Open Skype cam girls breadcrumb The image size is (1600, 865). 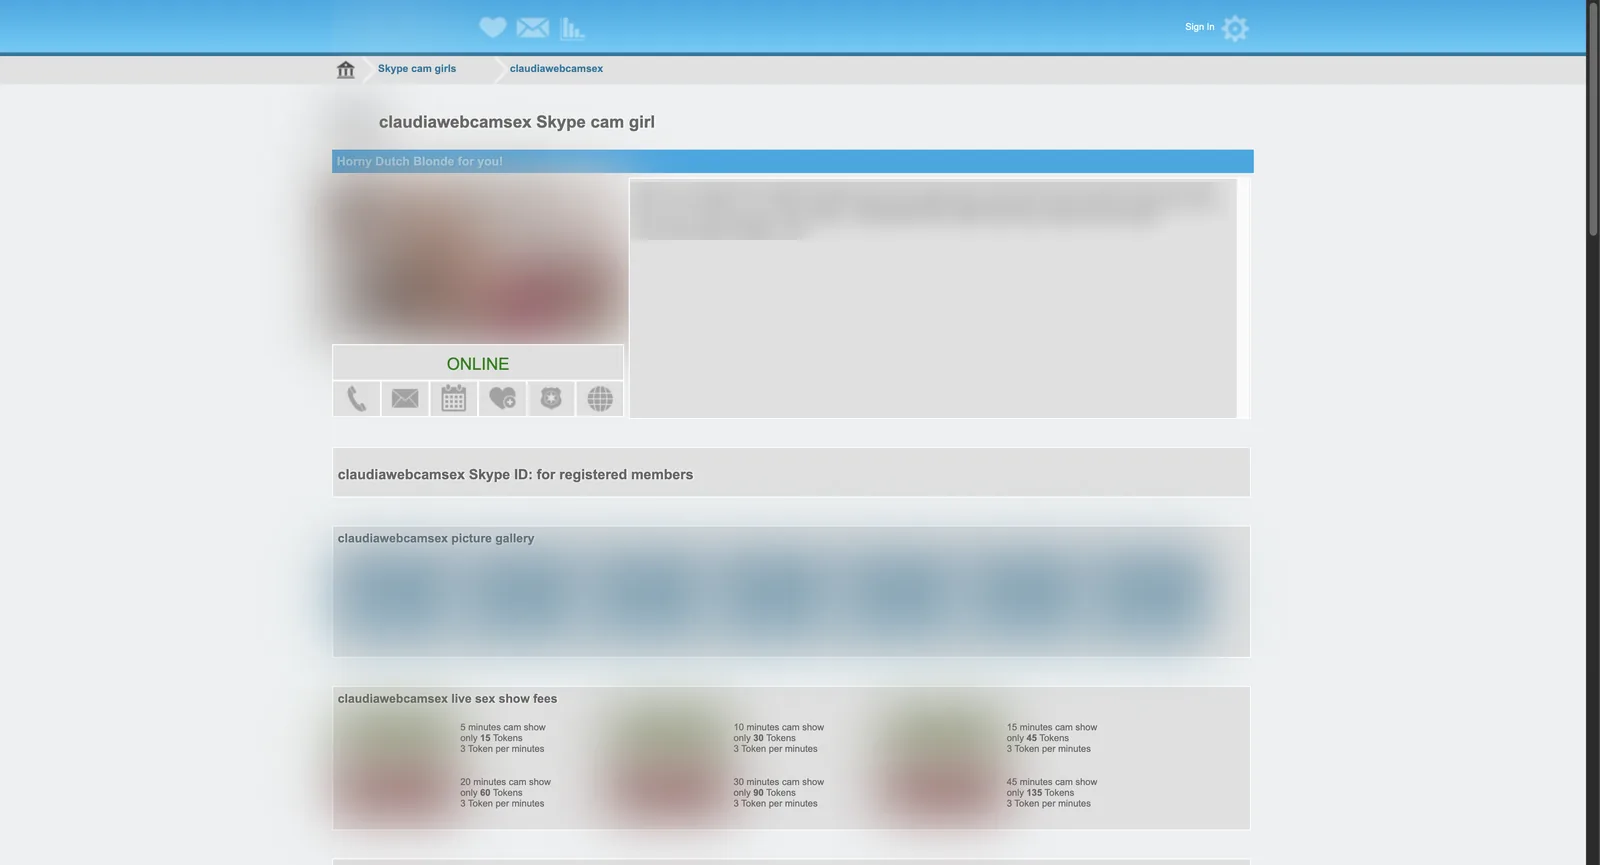coord(417,69)
